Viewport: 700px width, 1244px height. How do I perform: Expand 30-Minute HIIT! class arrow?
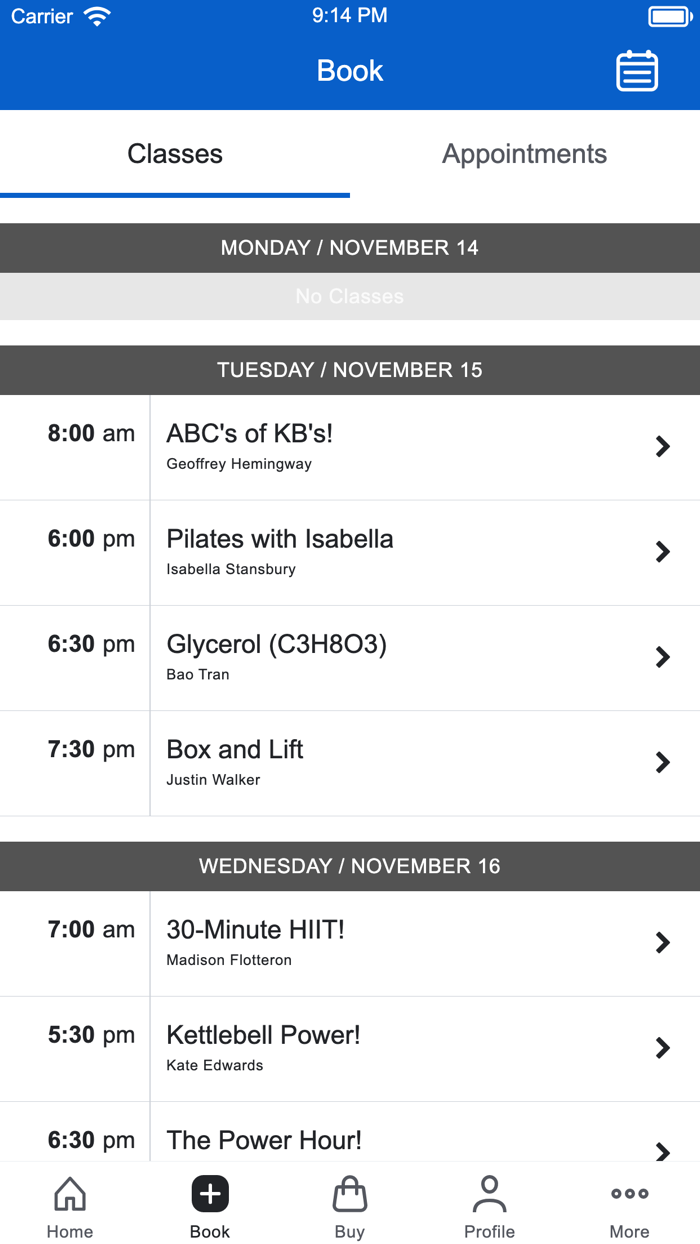(662, 943)
